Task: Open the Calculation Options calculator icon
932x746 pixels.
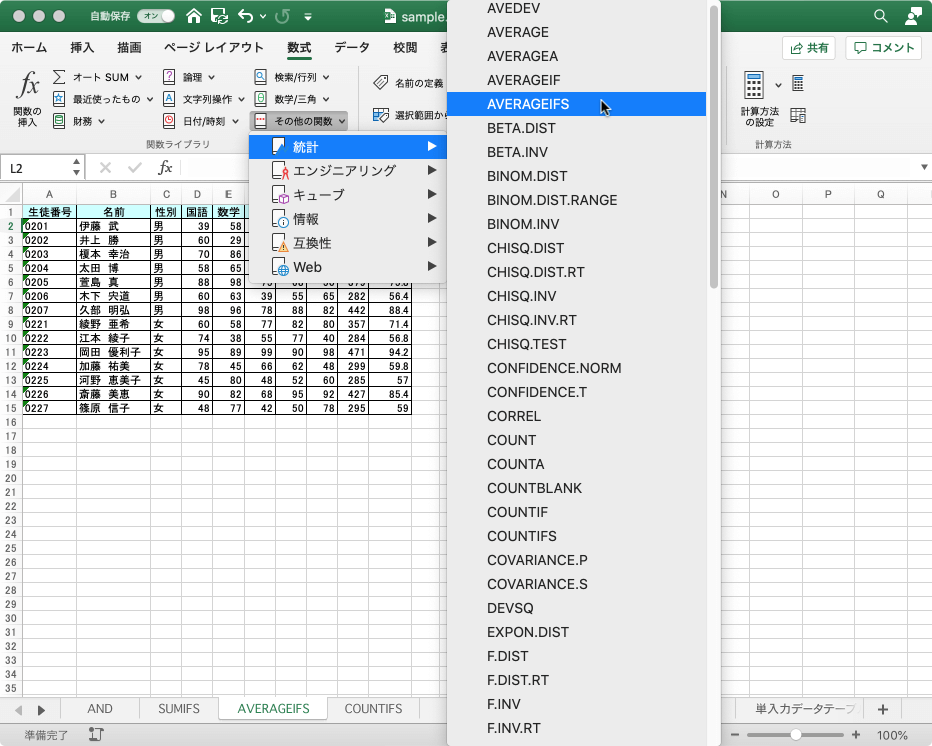Action: tap(754, 85)
